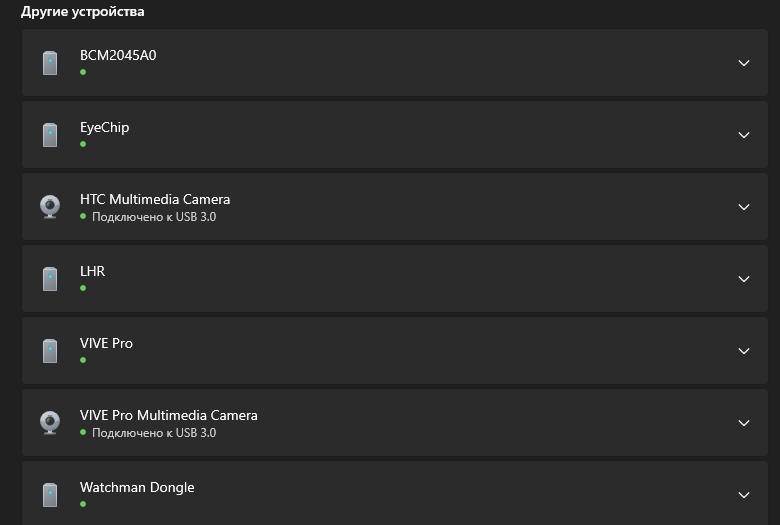The image size is (780, 525).
Task: Click the HTC Multimedia Camera name label
Action: tap(155, 199)
